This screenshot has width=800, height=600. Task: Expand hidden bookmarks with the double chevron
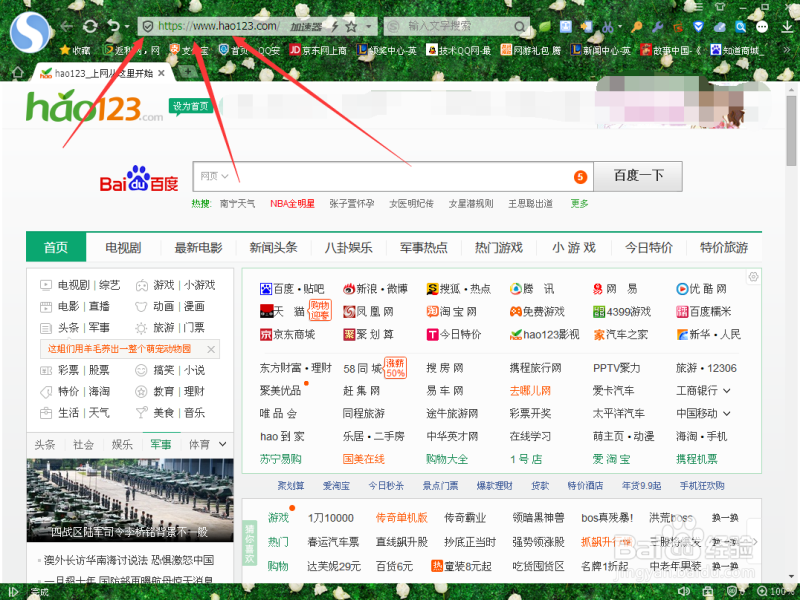pos(786,50)
